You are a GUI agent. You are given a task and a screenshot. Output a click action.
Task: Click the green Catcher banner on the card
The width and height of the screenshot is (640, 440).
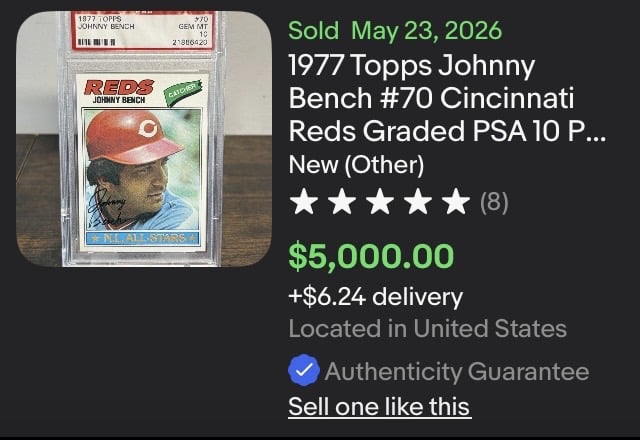pyautogui.click(x=184, y=92)
